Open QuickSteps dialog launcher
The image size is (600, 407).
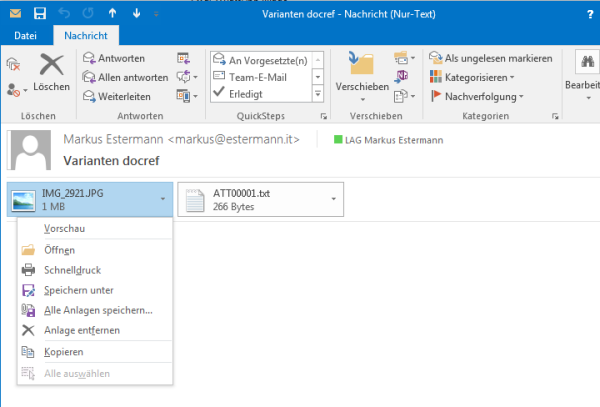[x=324, y=116]
